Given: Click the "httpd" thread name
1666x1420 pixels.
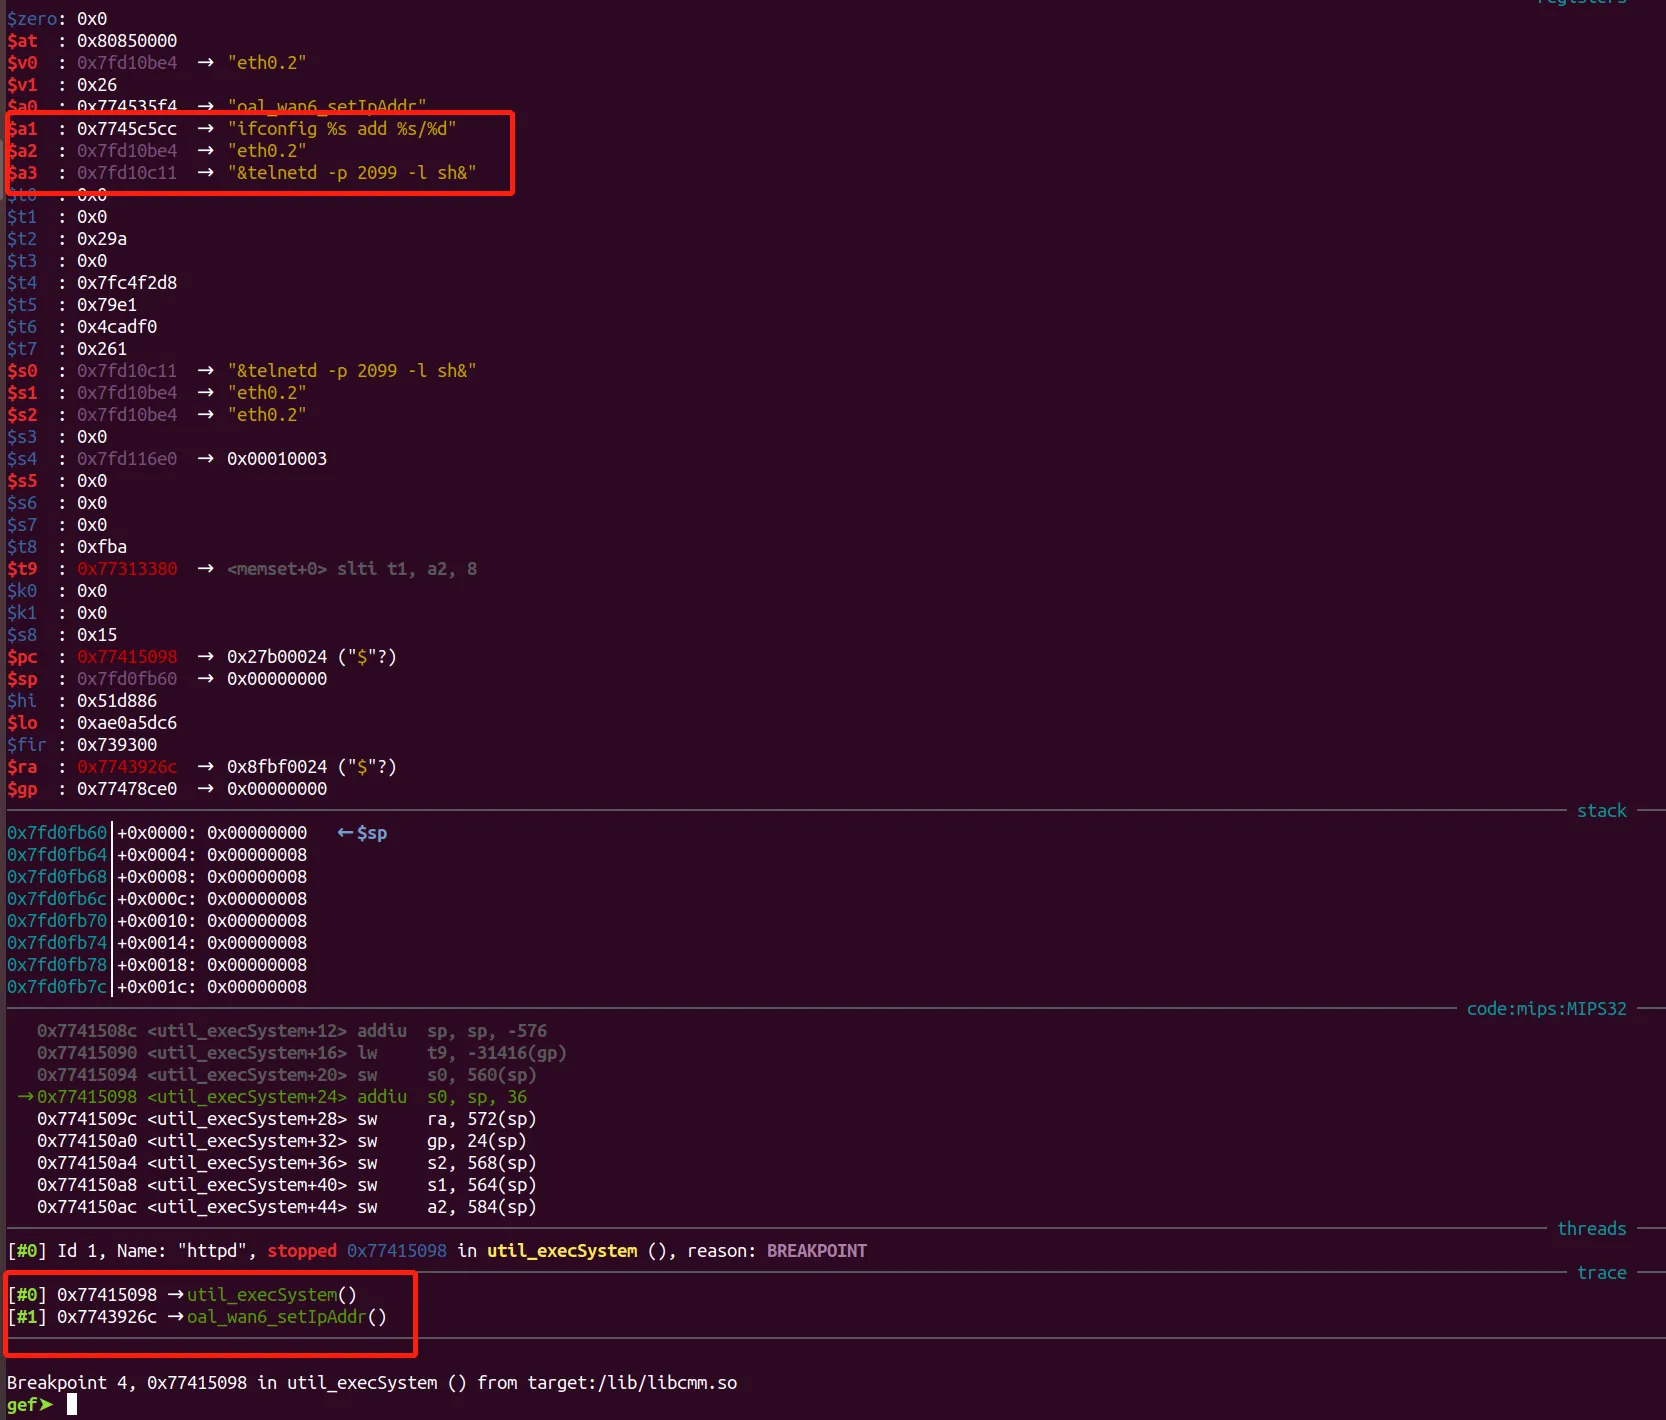Looking at the screenshot, I should tap(213, 1251).
